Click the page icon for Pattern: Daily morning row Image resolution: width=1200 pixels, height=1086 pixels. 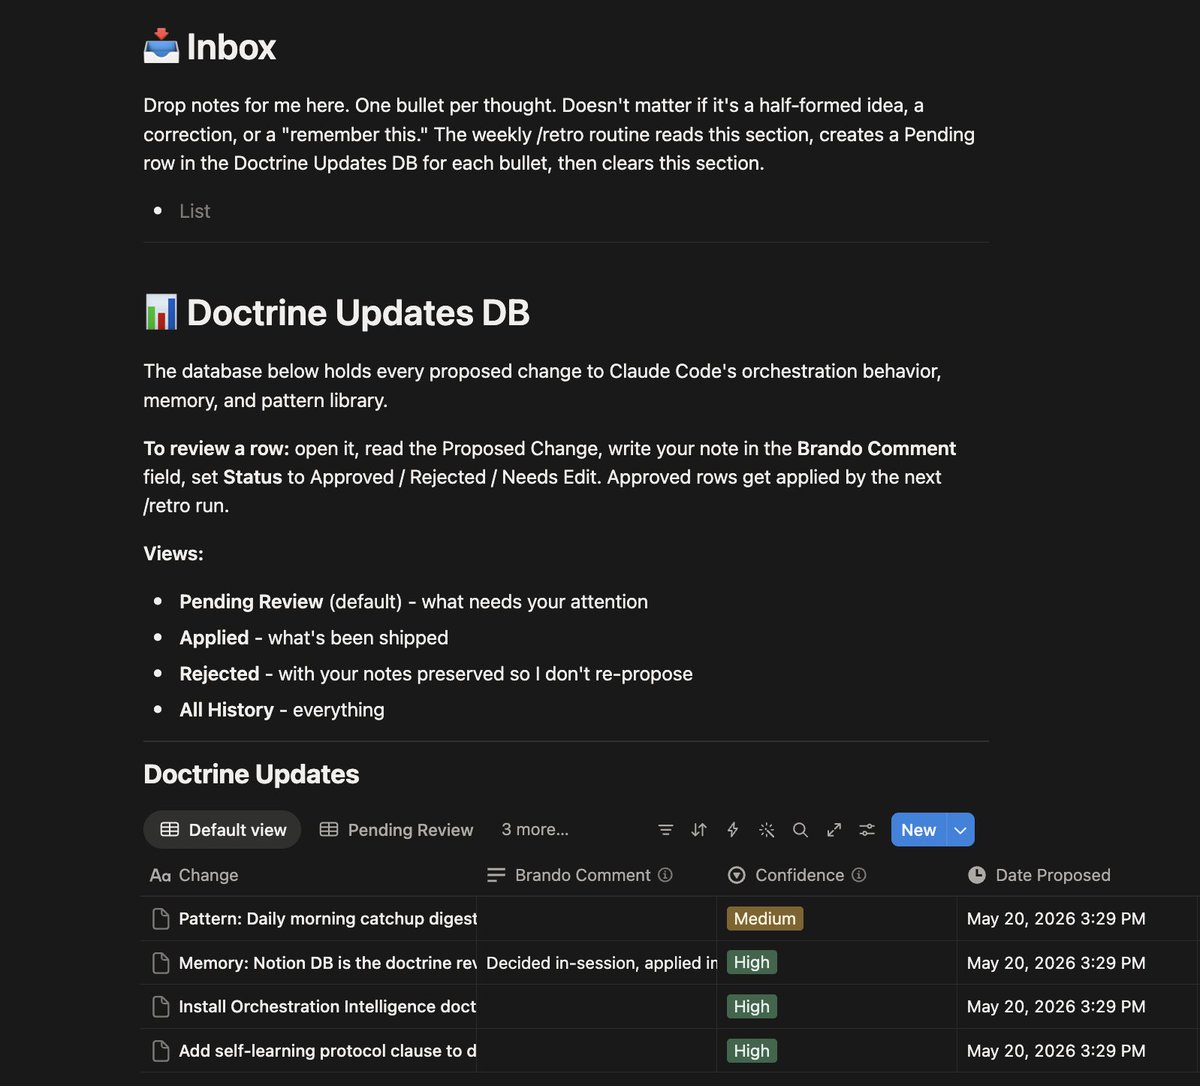160,919
